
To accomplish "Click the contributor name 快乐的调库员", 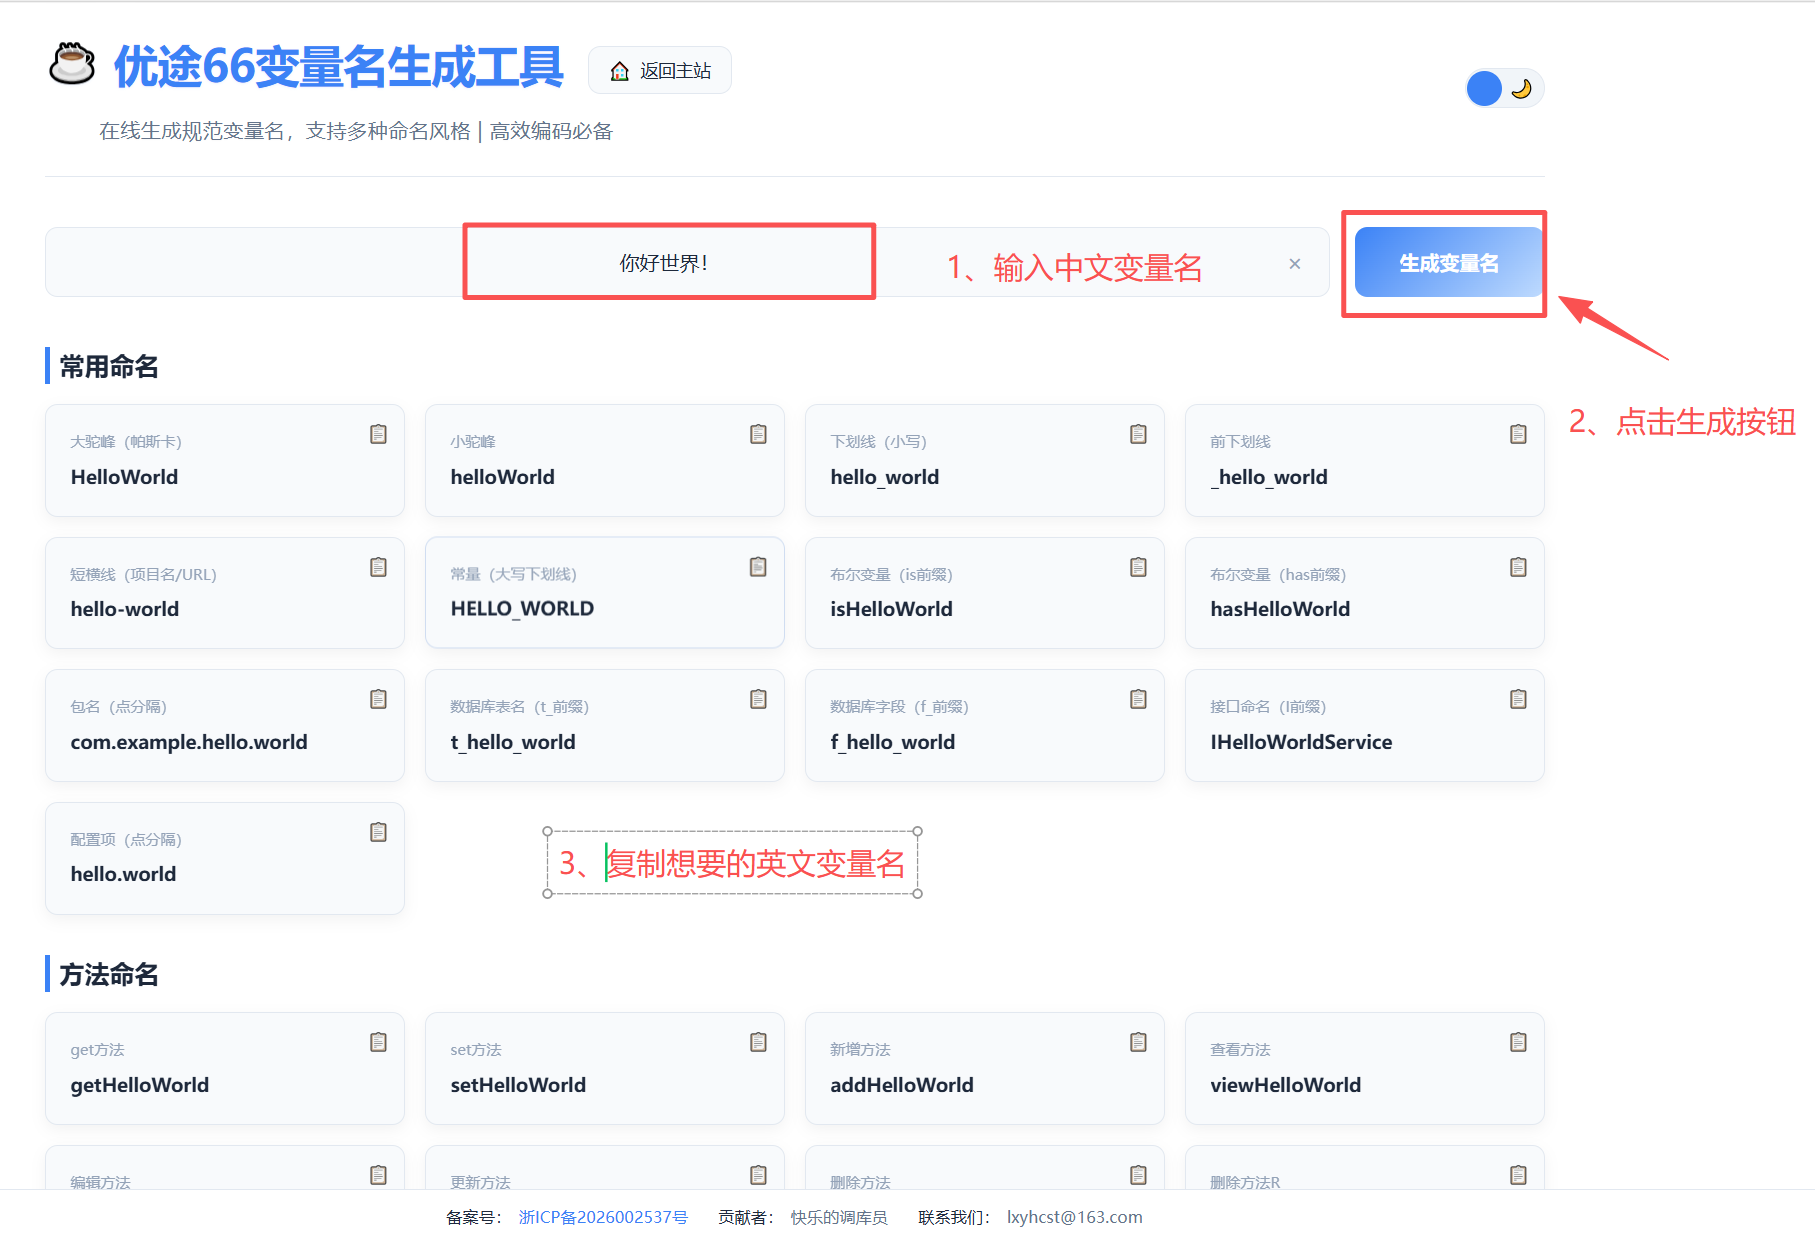I will [x=839, y=1217].
